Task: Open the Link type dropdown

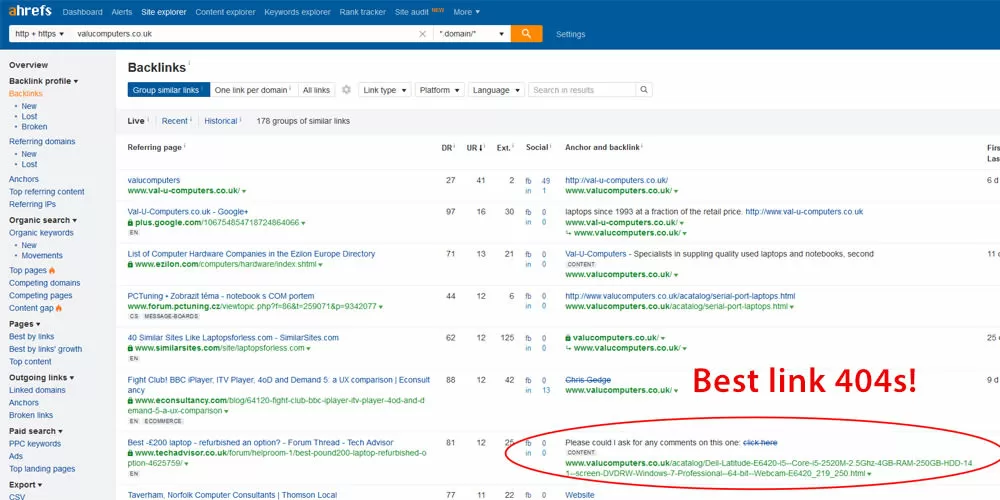Action: point(384,90)
